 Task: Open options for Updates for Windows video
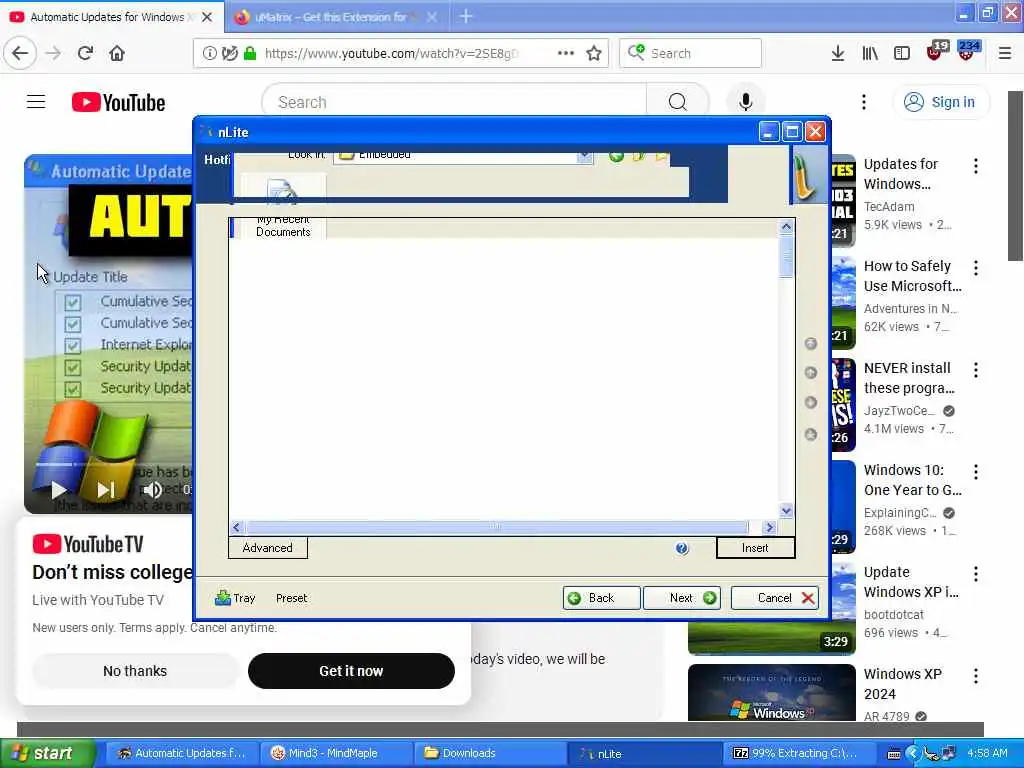coord(976,166)
